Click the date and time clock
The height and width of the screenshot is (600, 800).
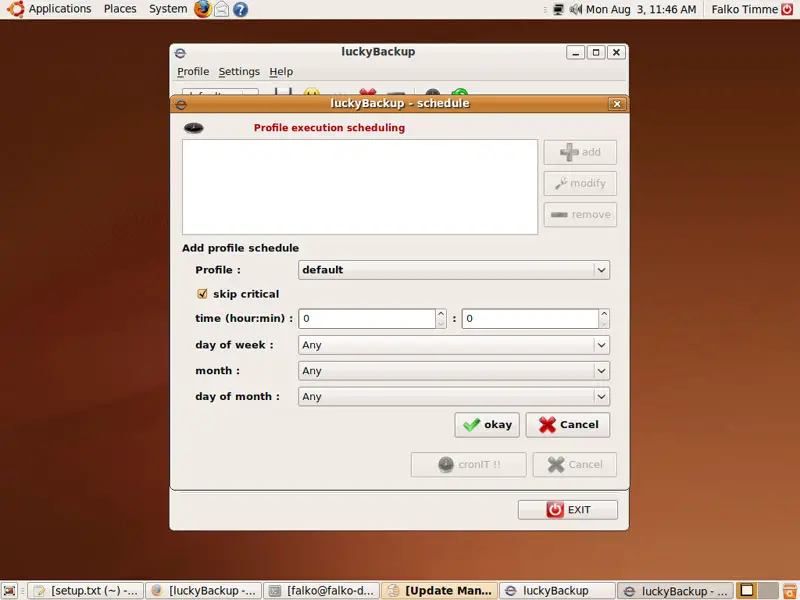[x=641, y=9]
